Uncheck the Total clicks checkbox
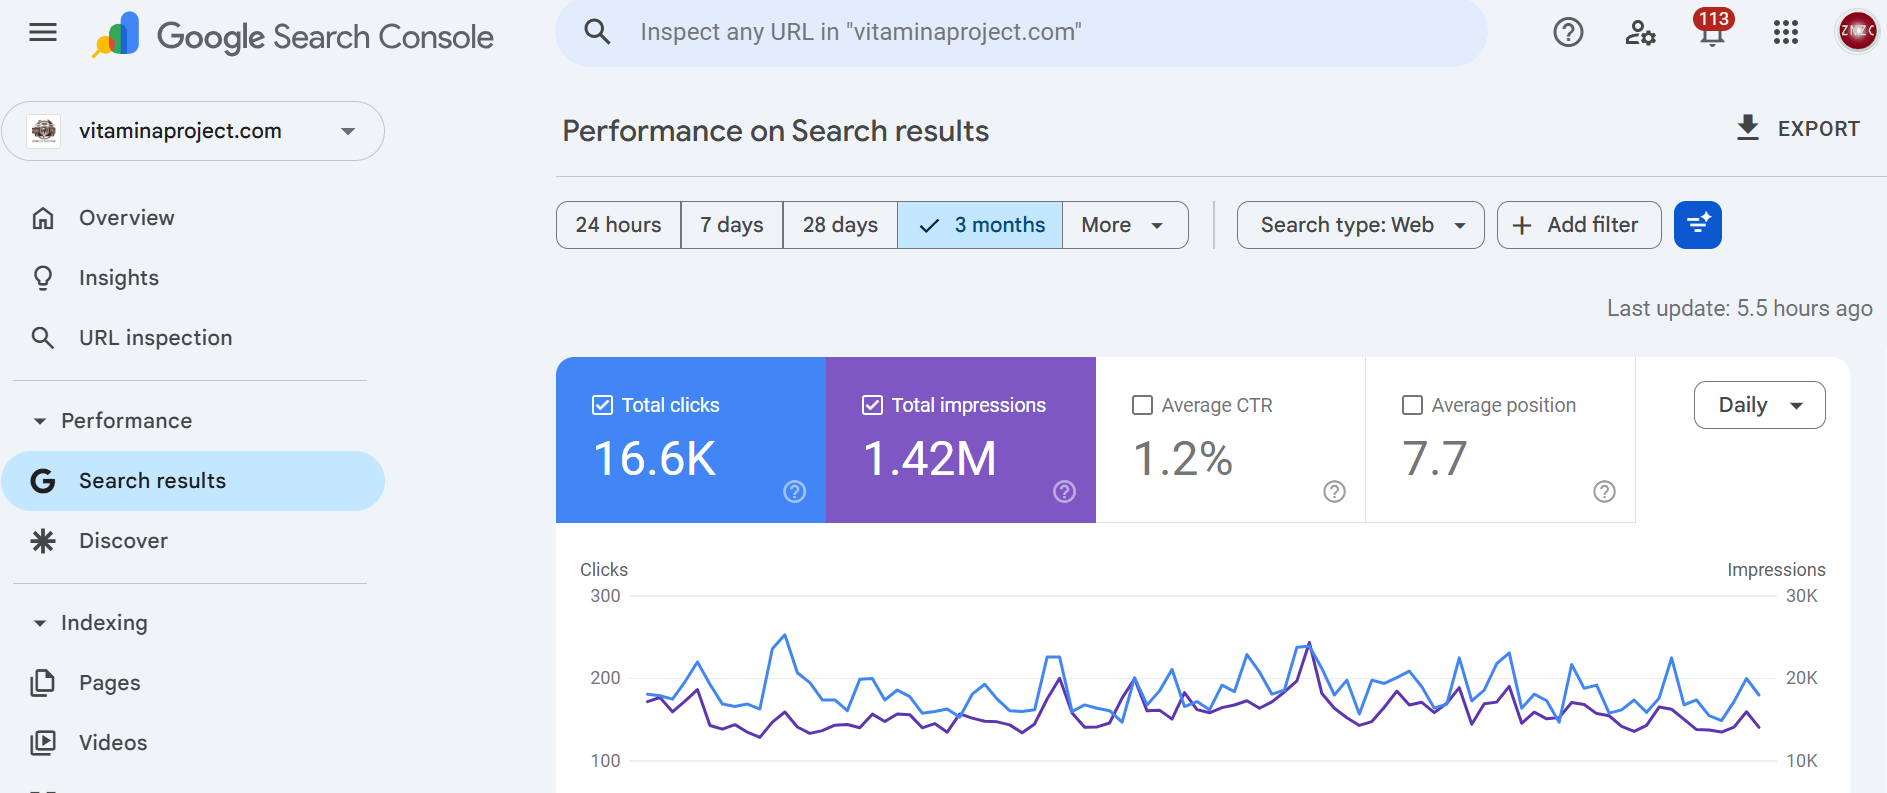Screen dimensions: 1887x793 pyautogui.click(x=602, y=405)
